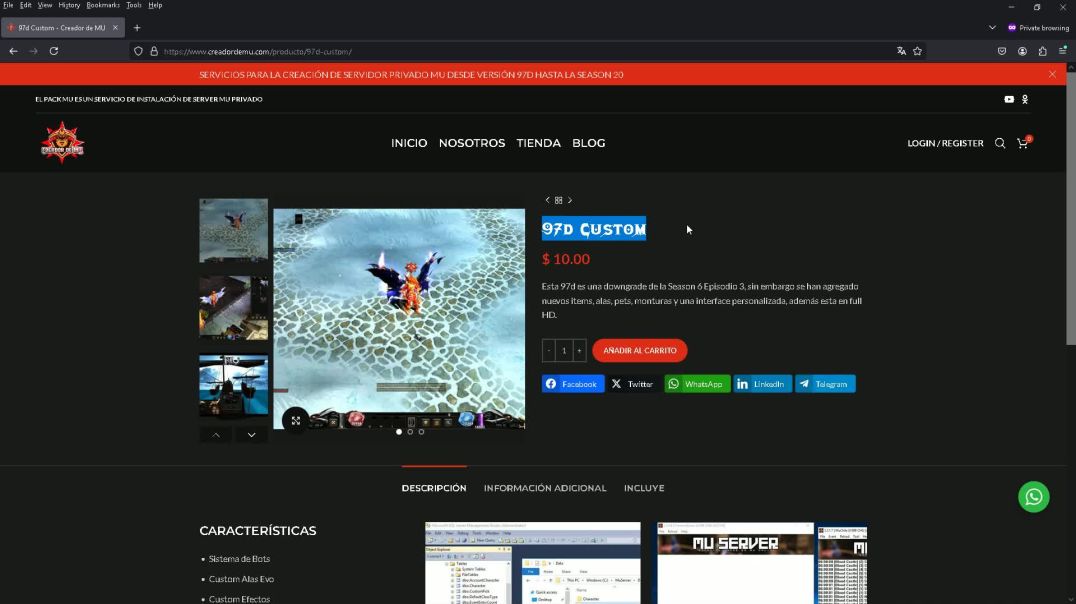Open the File menu
Image resolution: width=1076 pixels, height=604 pixels.
tap(8, 5)
